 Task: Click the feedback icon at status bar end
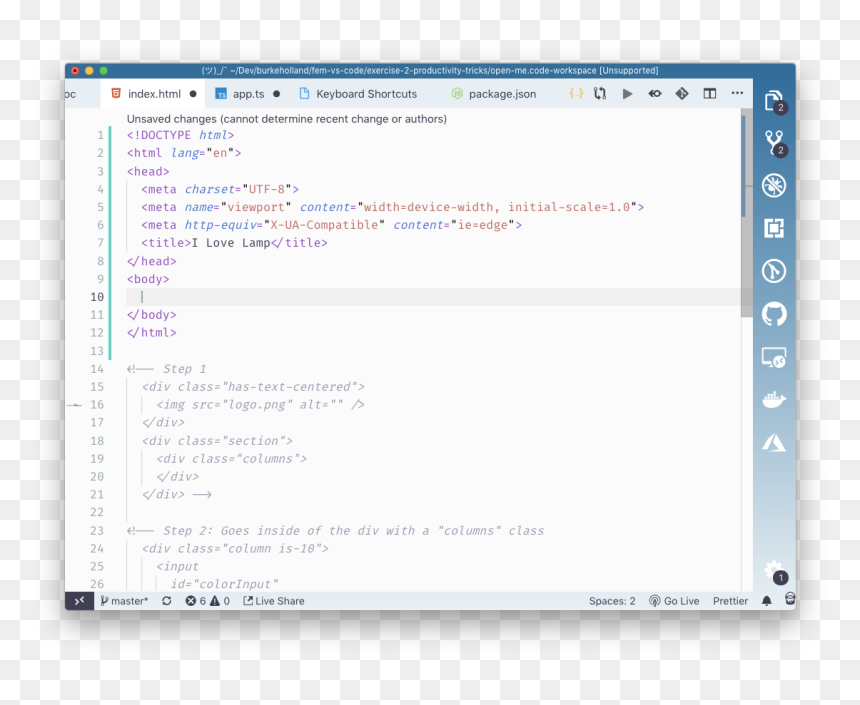(x=790, y=599)
